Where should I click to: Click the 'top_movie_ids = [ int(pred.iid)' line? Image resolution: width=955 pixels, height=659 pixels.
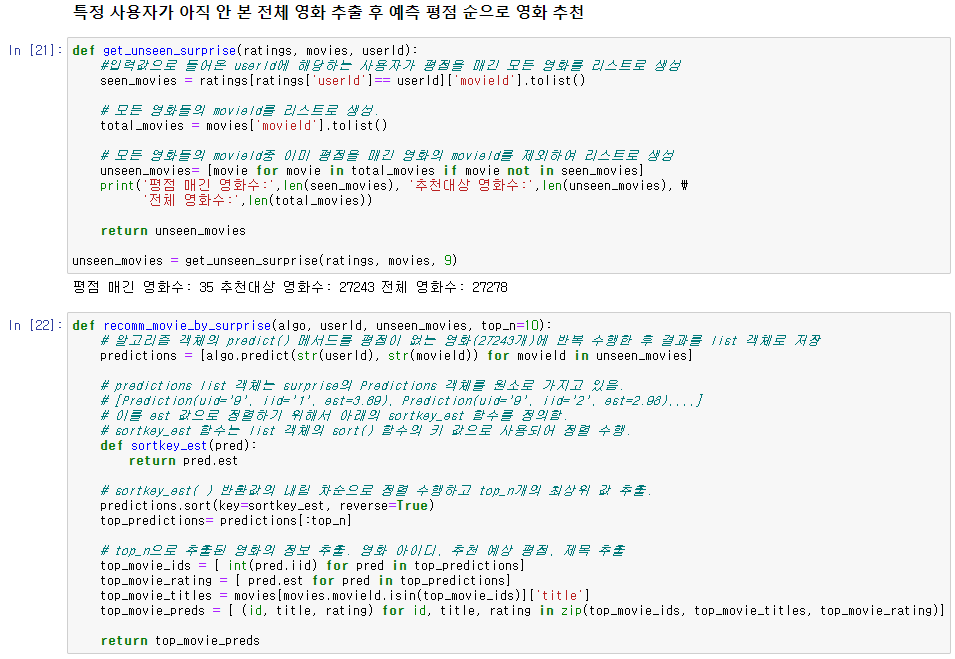pyautogui.click(x=312, y=565)
